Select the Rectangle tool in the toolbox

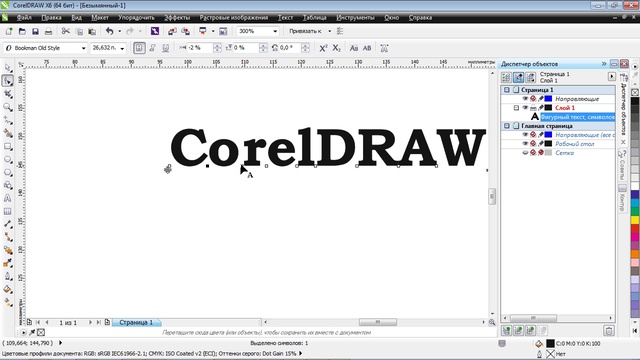pyautogui.click(x=7, y=146)
